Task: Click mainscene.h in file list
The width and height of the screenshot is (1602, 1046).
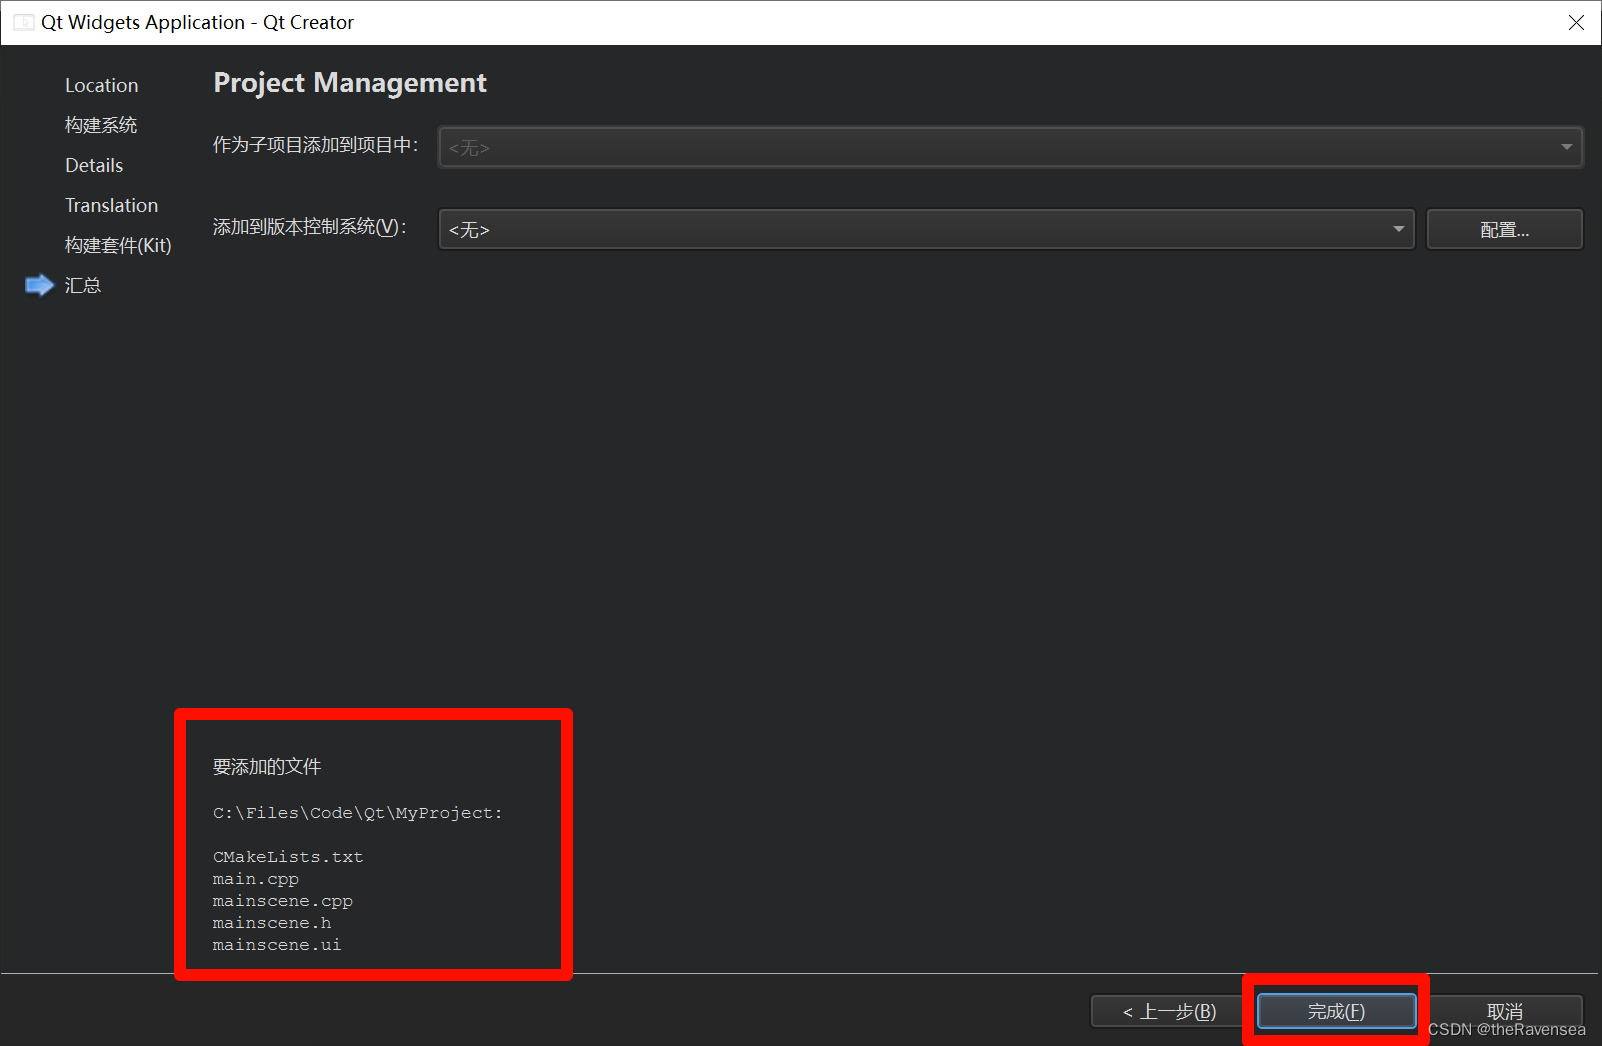Action: tap(272, 923)
